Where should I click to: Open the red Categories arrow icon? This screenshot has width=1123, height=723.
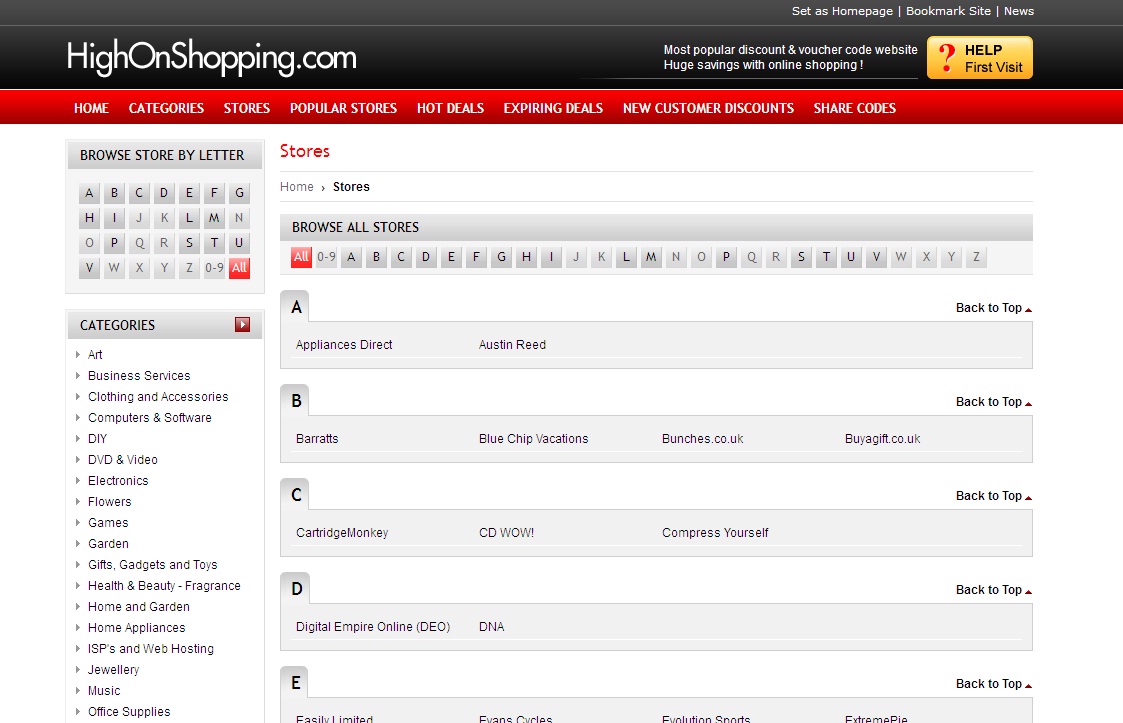click(x=243, y=325)
